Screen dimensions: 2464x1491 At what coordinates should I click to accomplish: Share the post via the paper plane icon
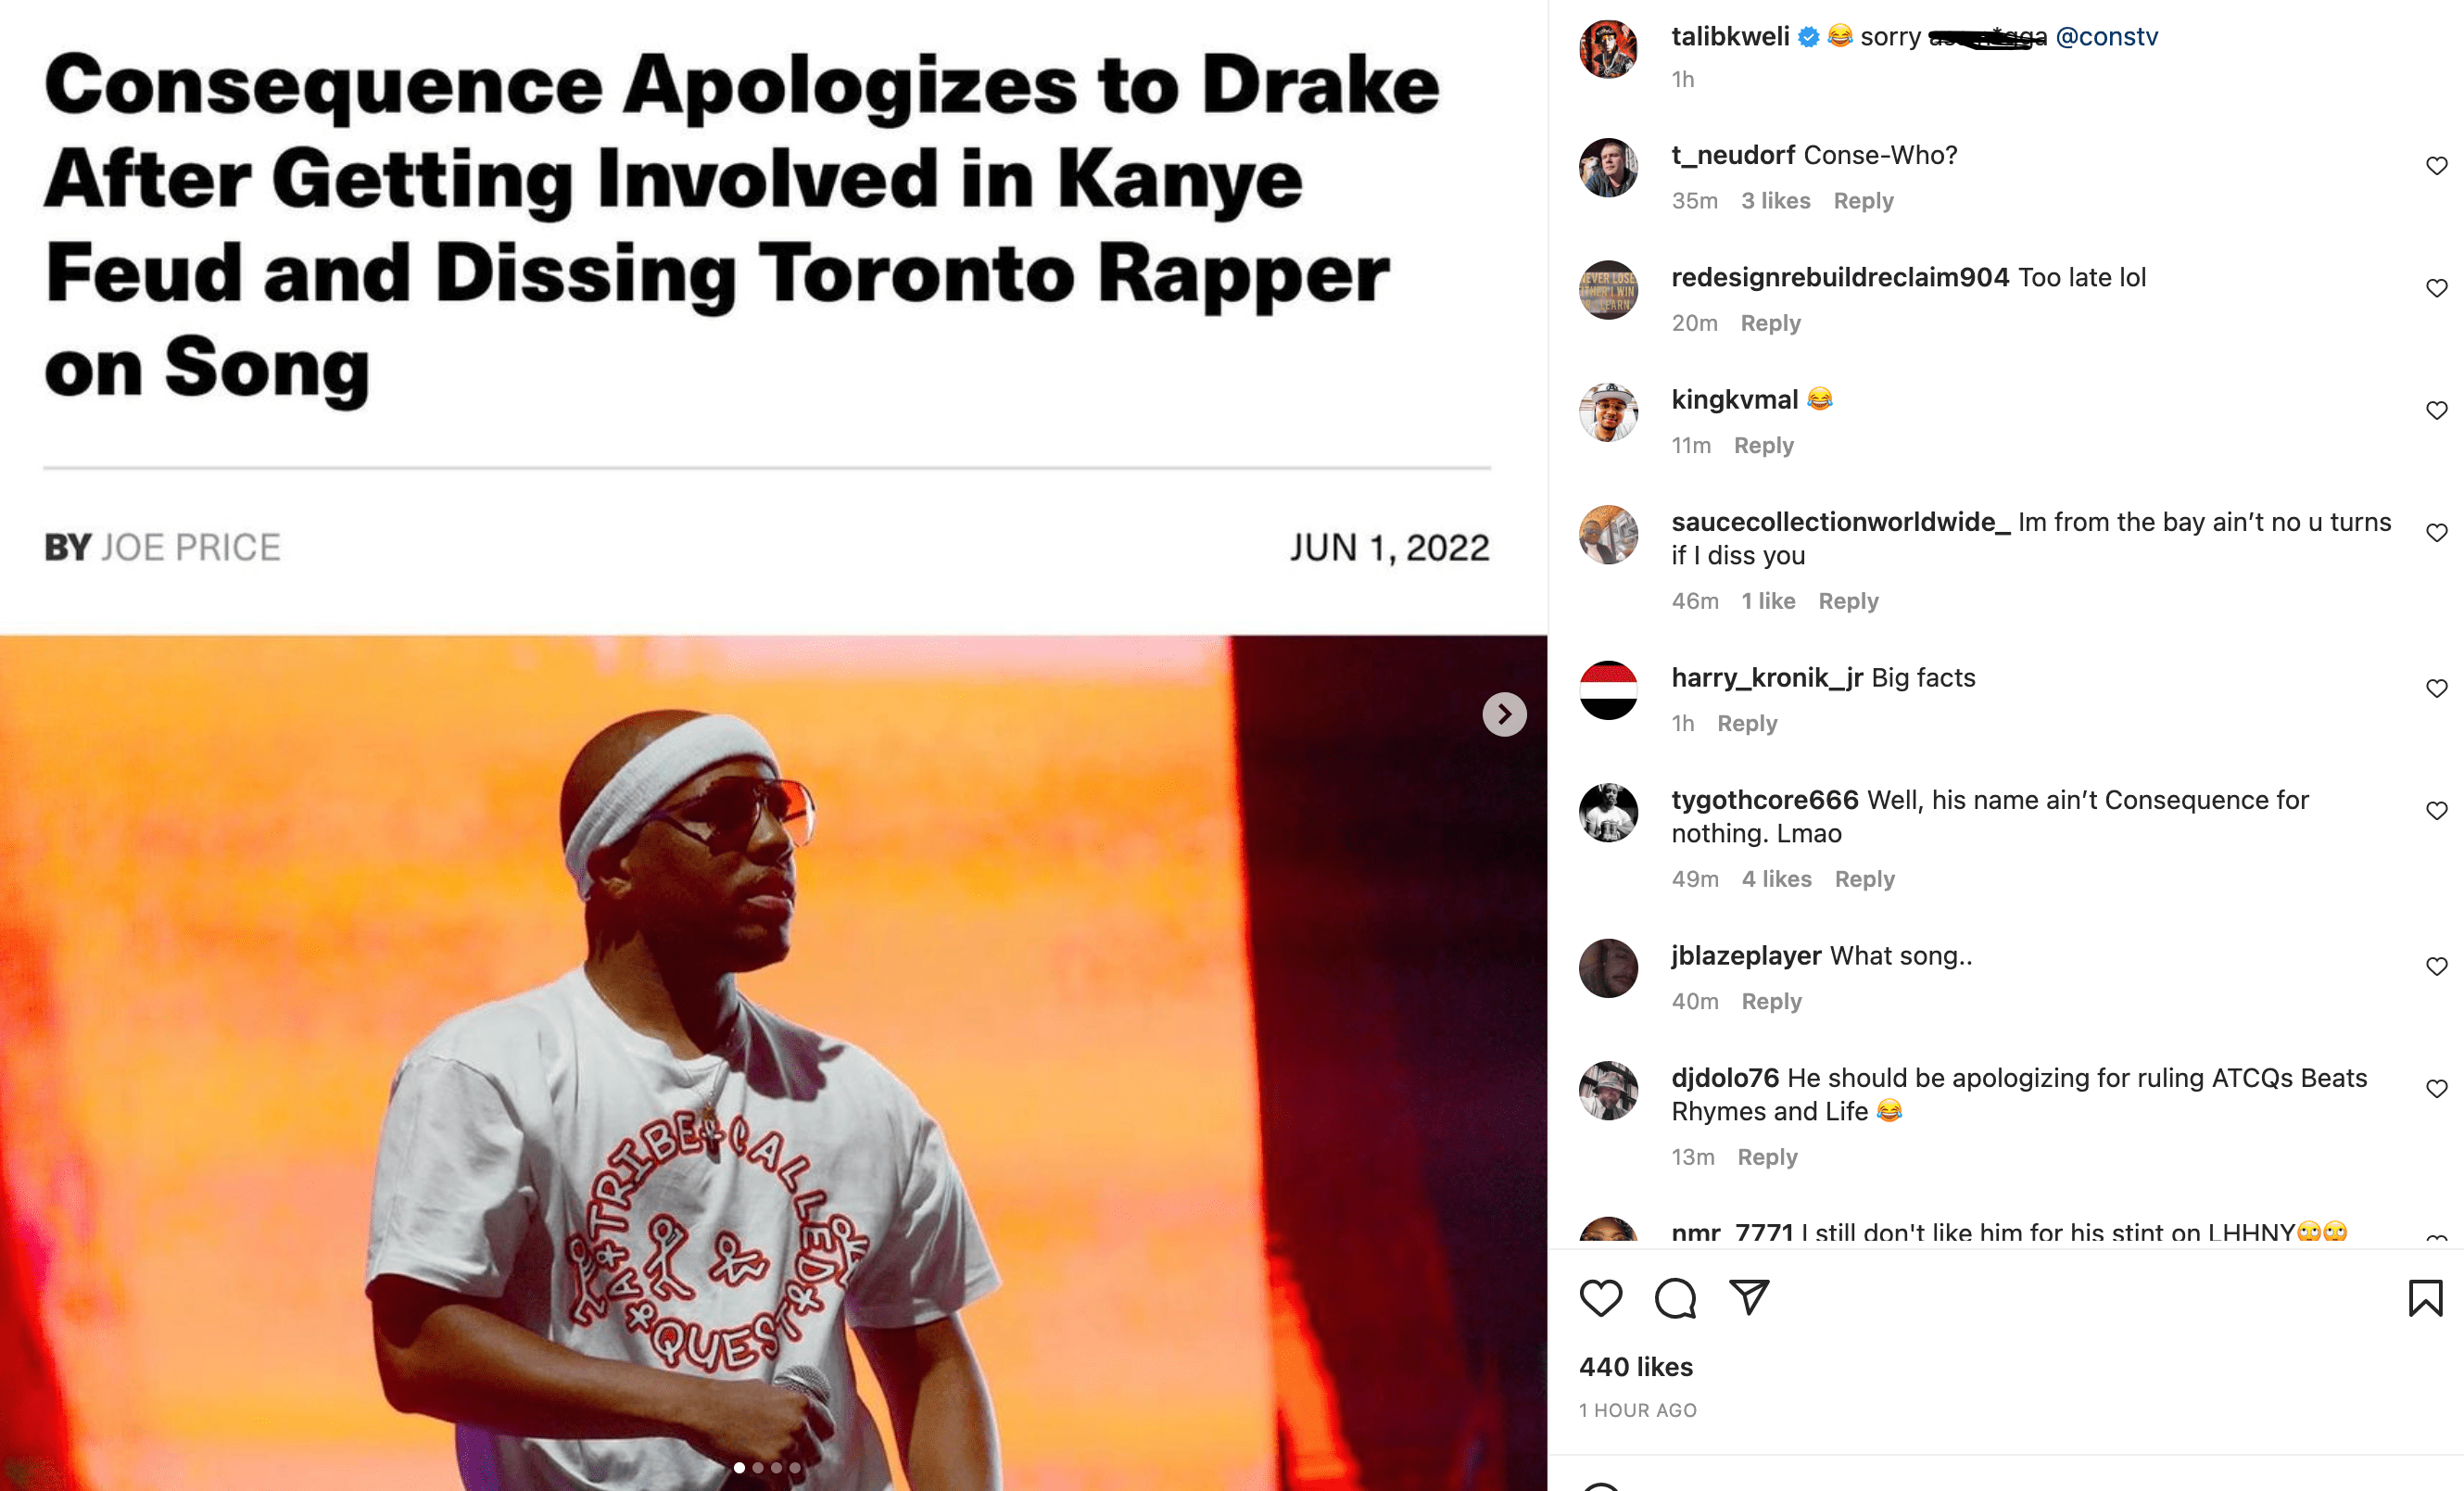pos(1750,1299)
